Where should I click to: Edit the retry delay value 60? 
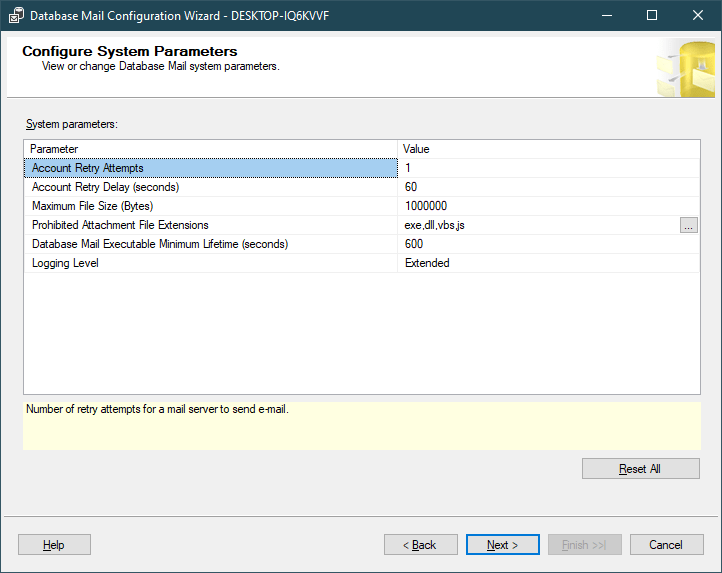coord(548,187)
